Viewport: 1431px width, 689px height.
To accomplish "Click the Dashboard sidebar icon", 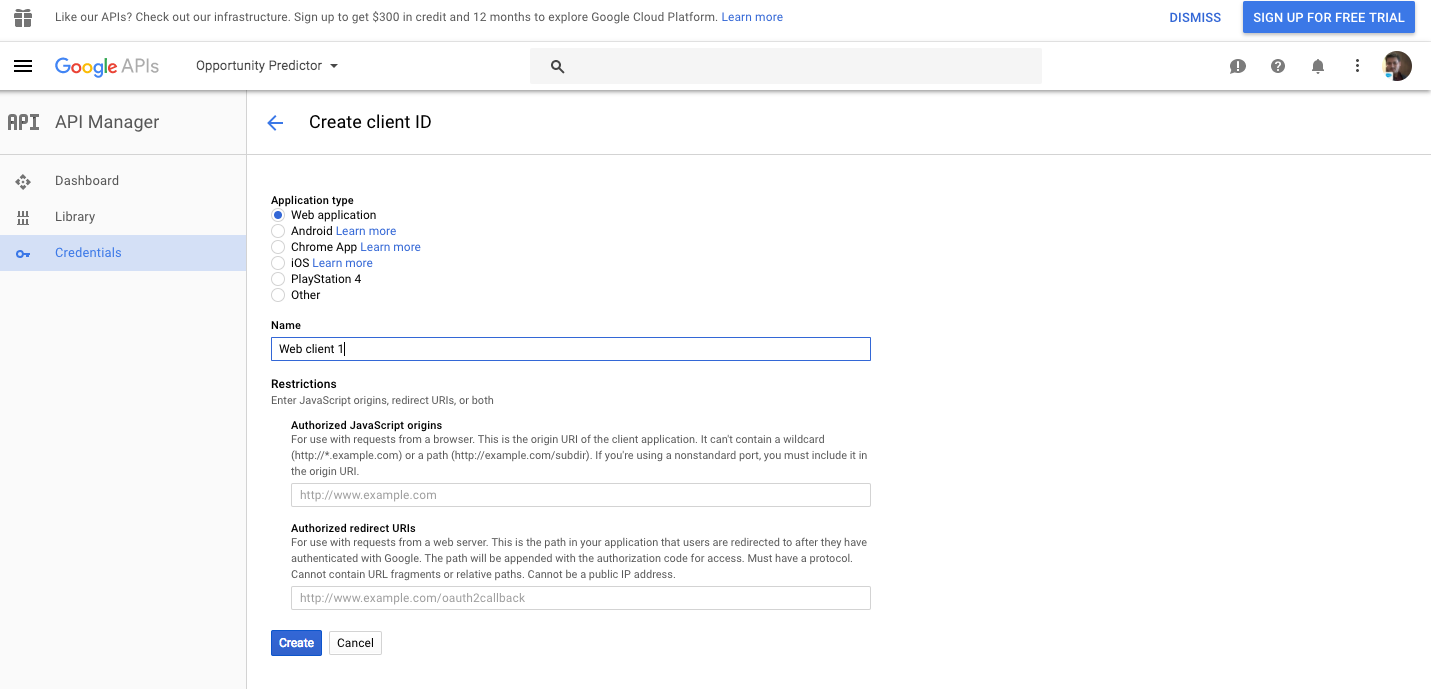I will pyautogui.click(x=23, y=181).
